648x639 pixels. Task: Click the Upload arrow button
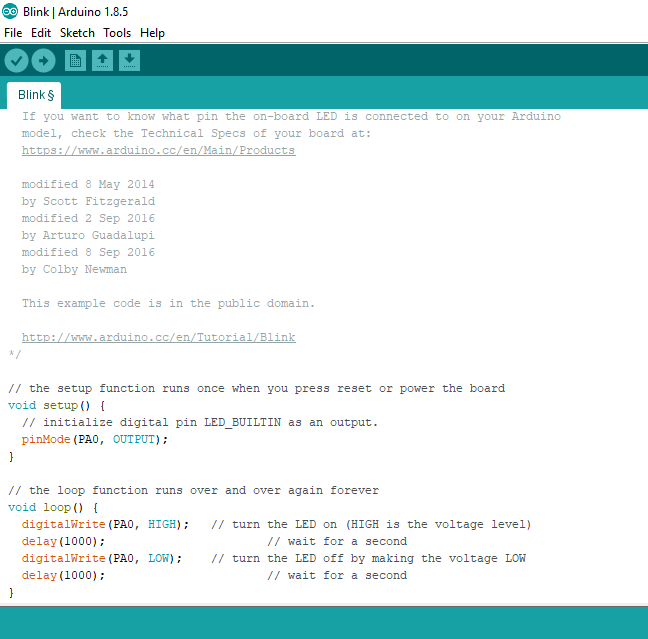point(43,61)
